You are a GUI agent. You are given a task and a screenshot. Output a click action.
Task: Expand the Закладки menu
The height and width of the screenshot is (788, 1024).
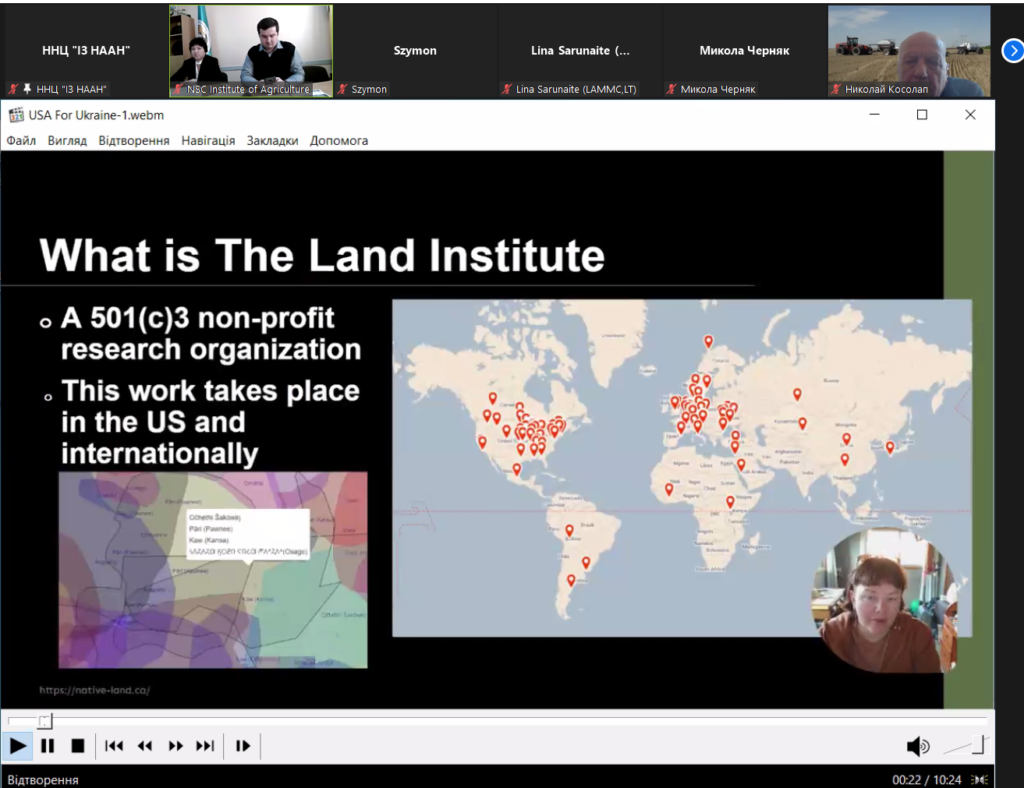(x=272, y=141)
